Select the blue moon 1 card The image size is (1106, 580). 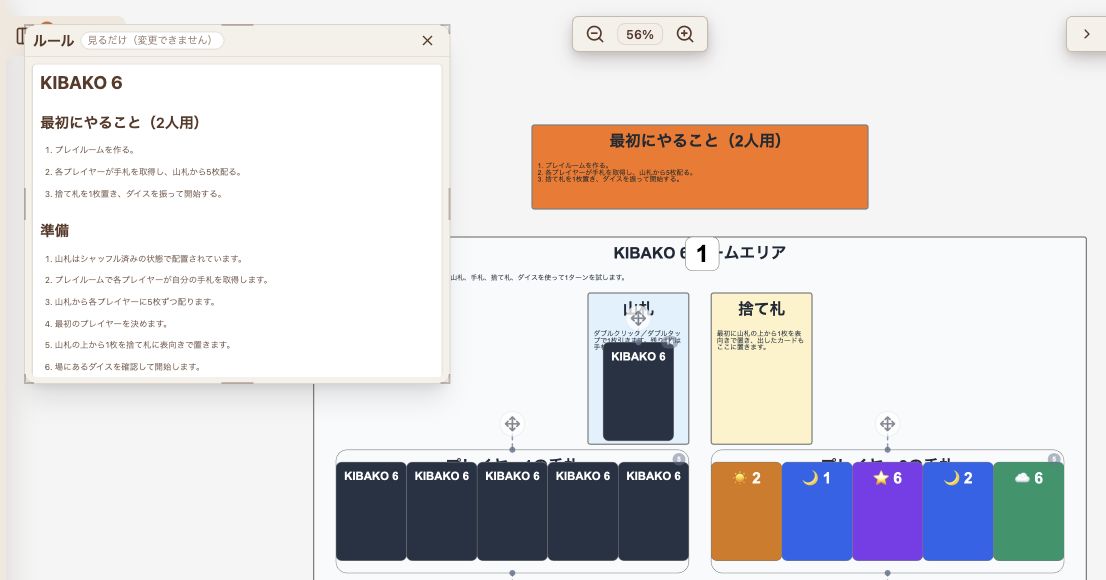pyautogui.click(x=817, y=512)
